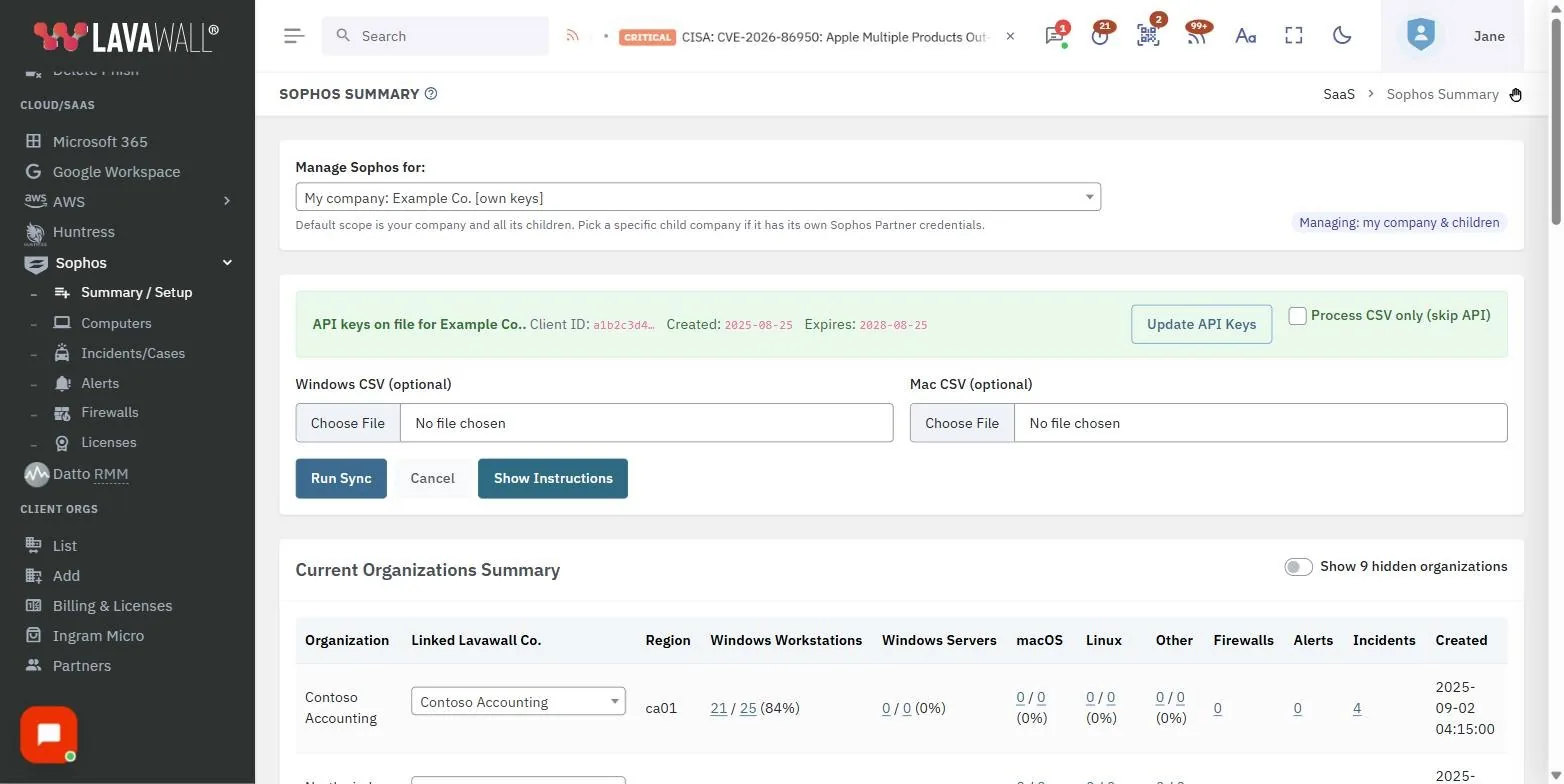1564x784 pixels.
Task: Expand the AWS sidebar submenu arrow
Action: coord(227,201)
